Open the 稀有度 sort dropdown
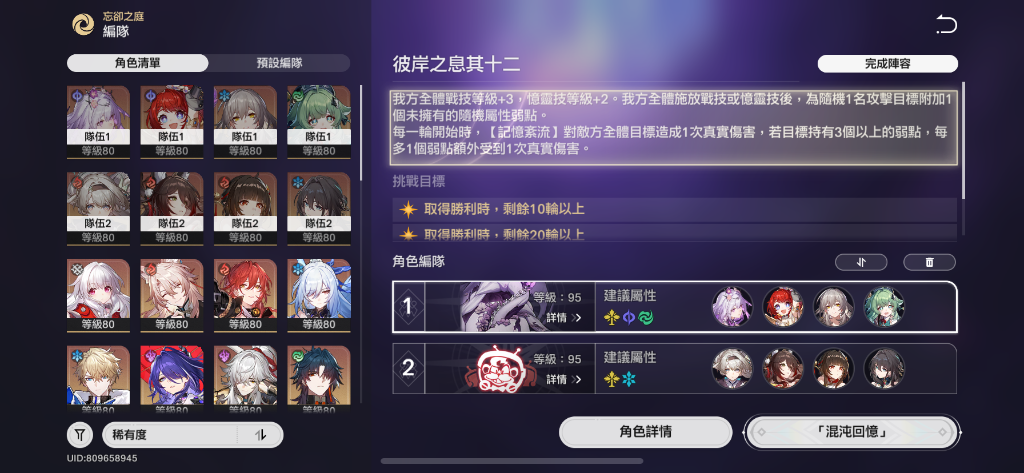This screenshot has height=473, width=1024. (169, 434)
